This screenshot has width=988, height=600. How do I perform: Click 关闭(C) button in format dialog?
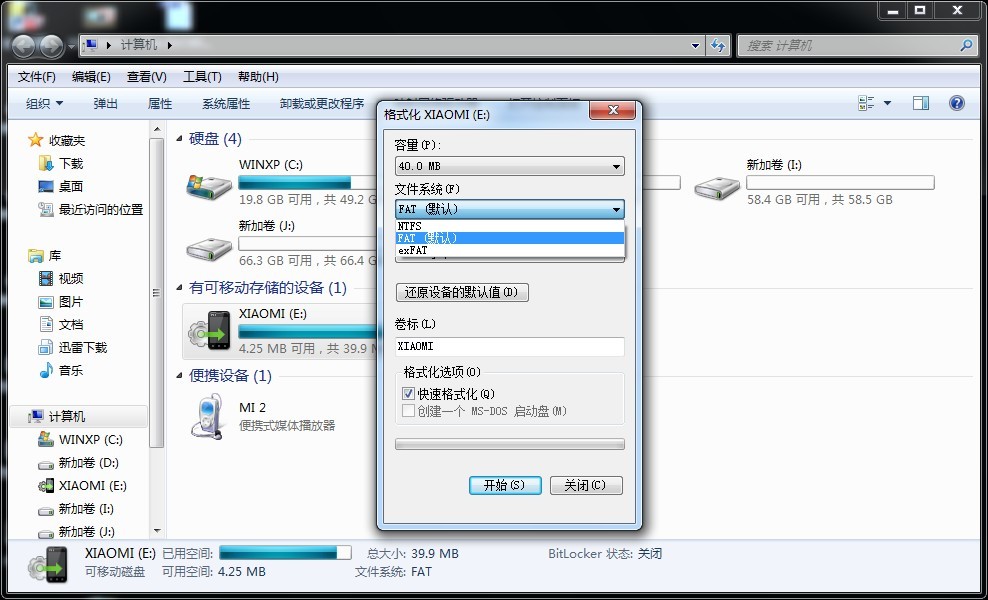point(586,485)
